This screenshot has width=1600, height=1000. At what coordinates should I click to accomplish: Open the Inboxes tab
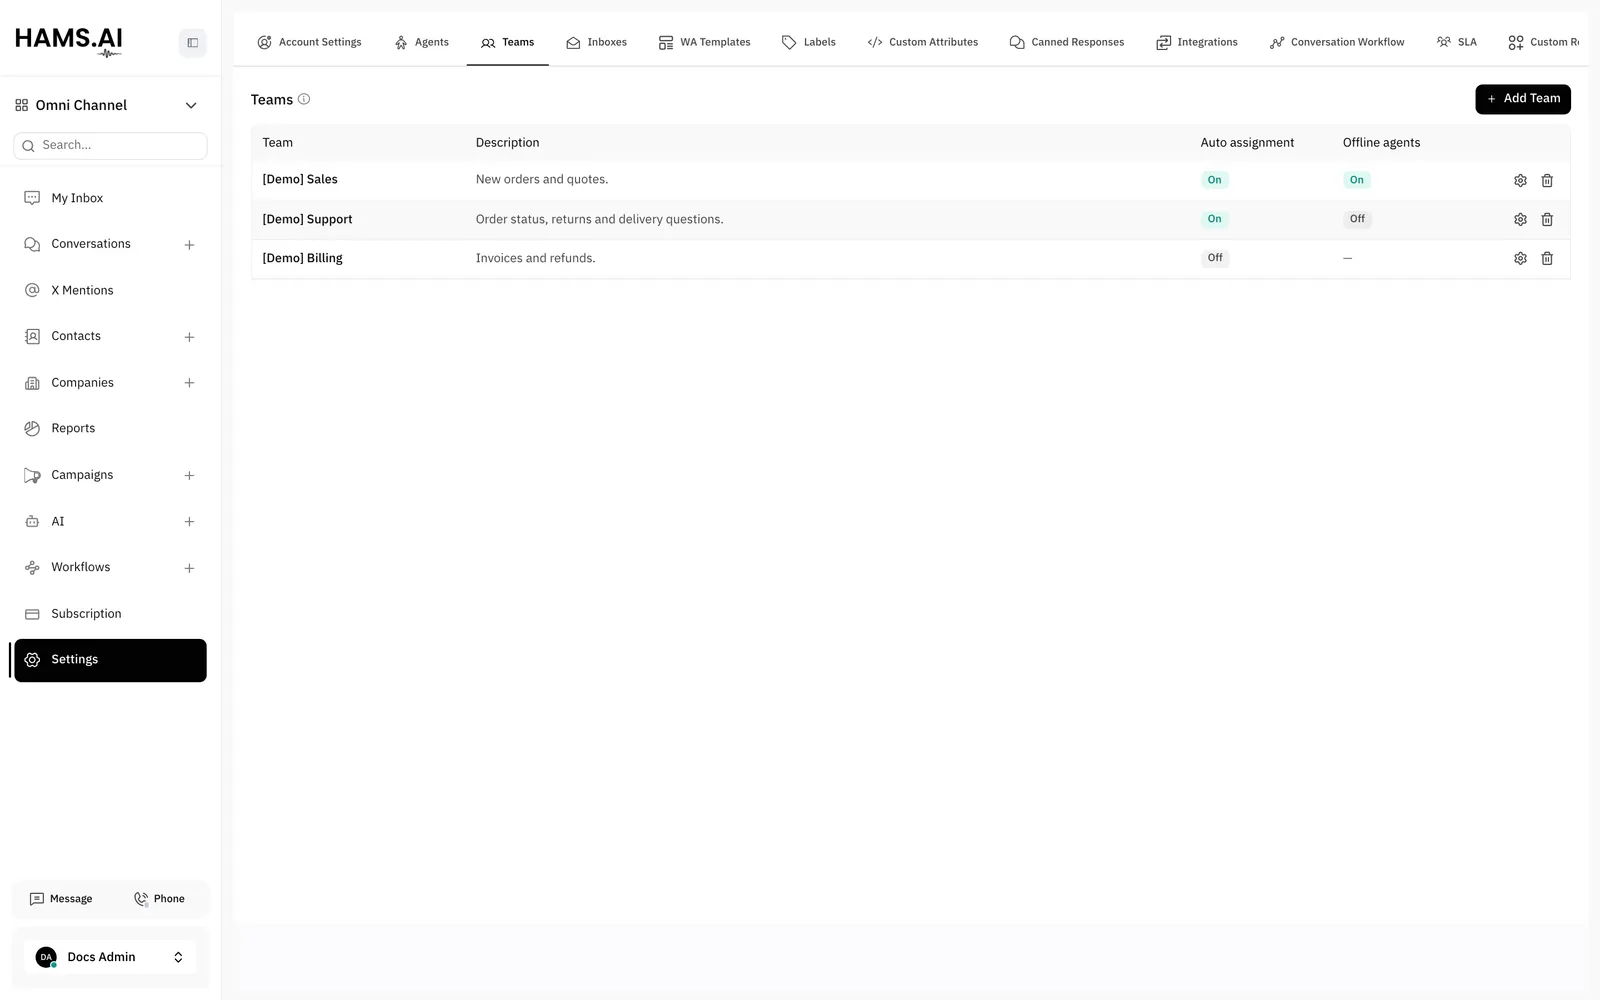596,42
